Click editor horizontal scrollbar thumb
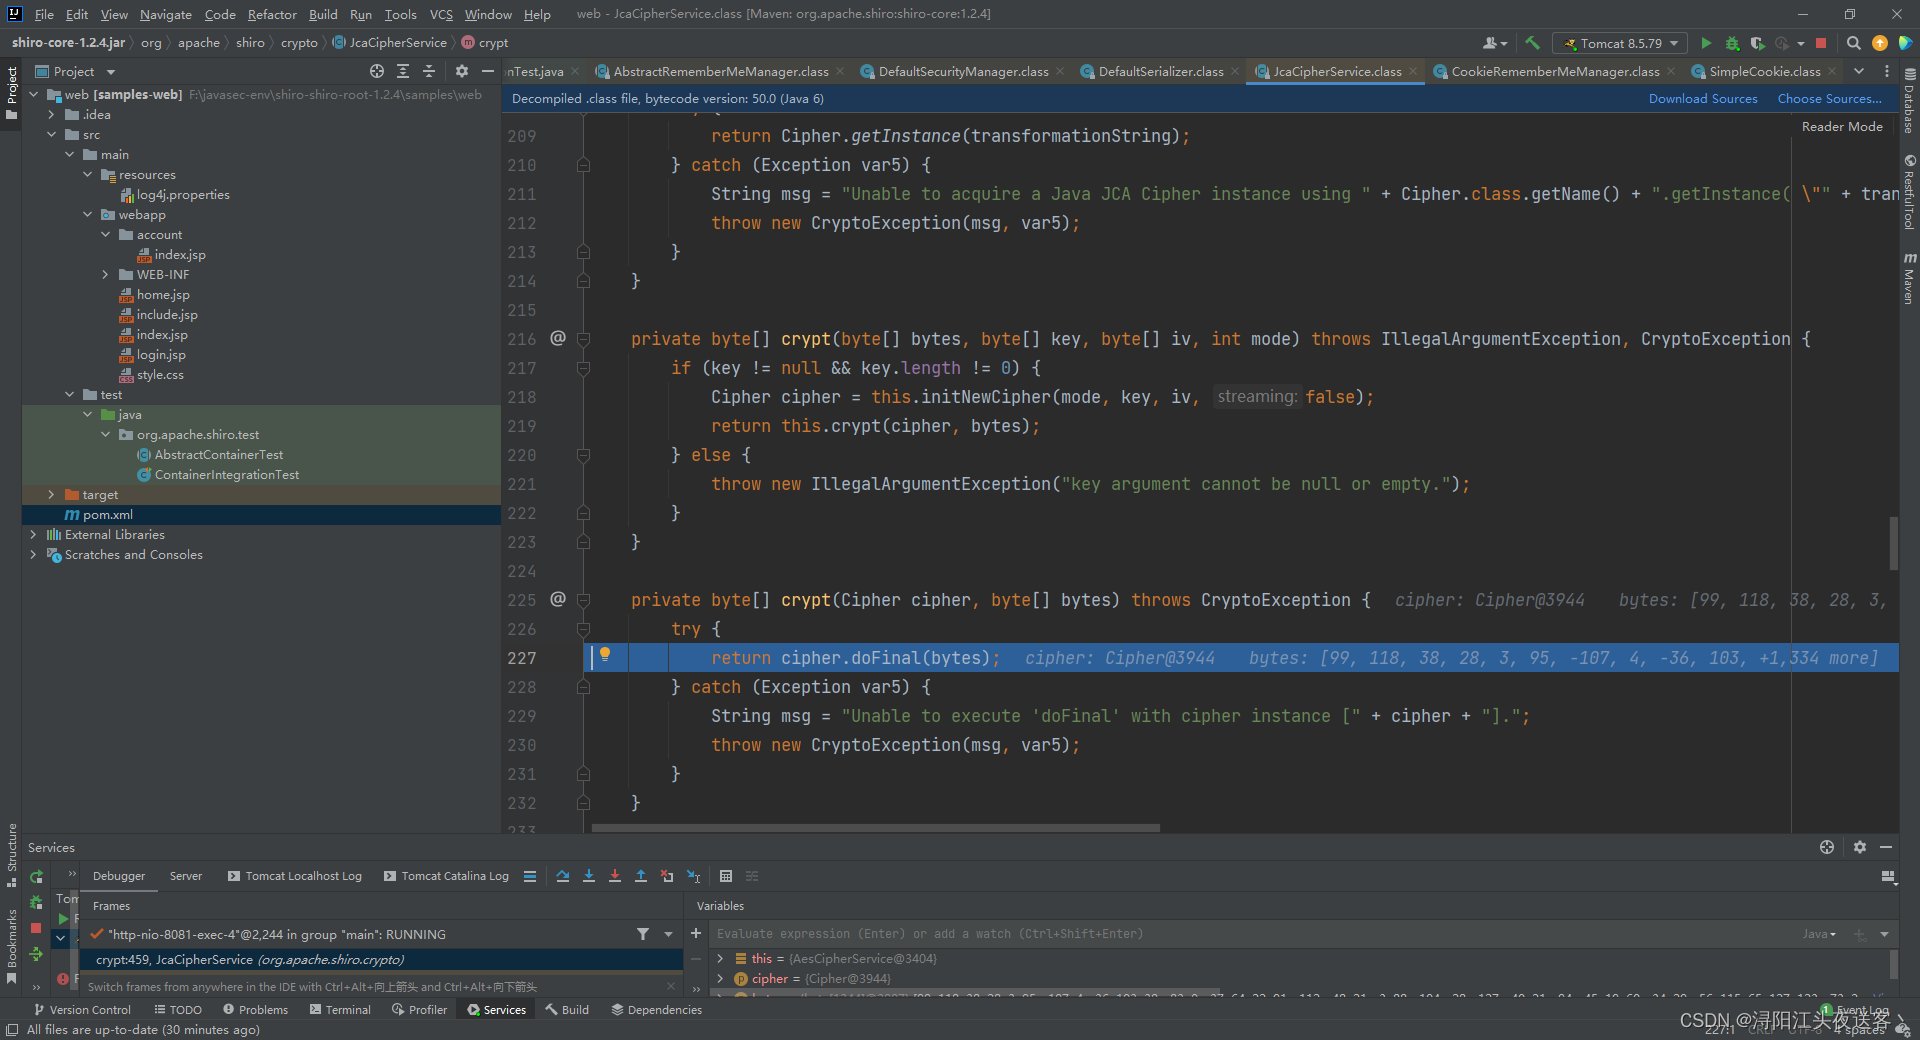The width and height of the screenshot is (1920, 1040). [875, 828]
